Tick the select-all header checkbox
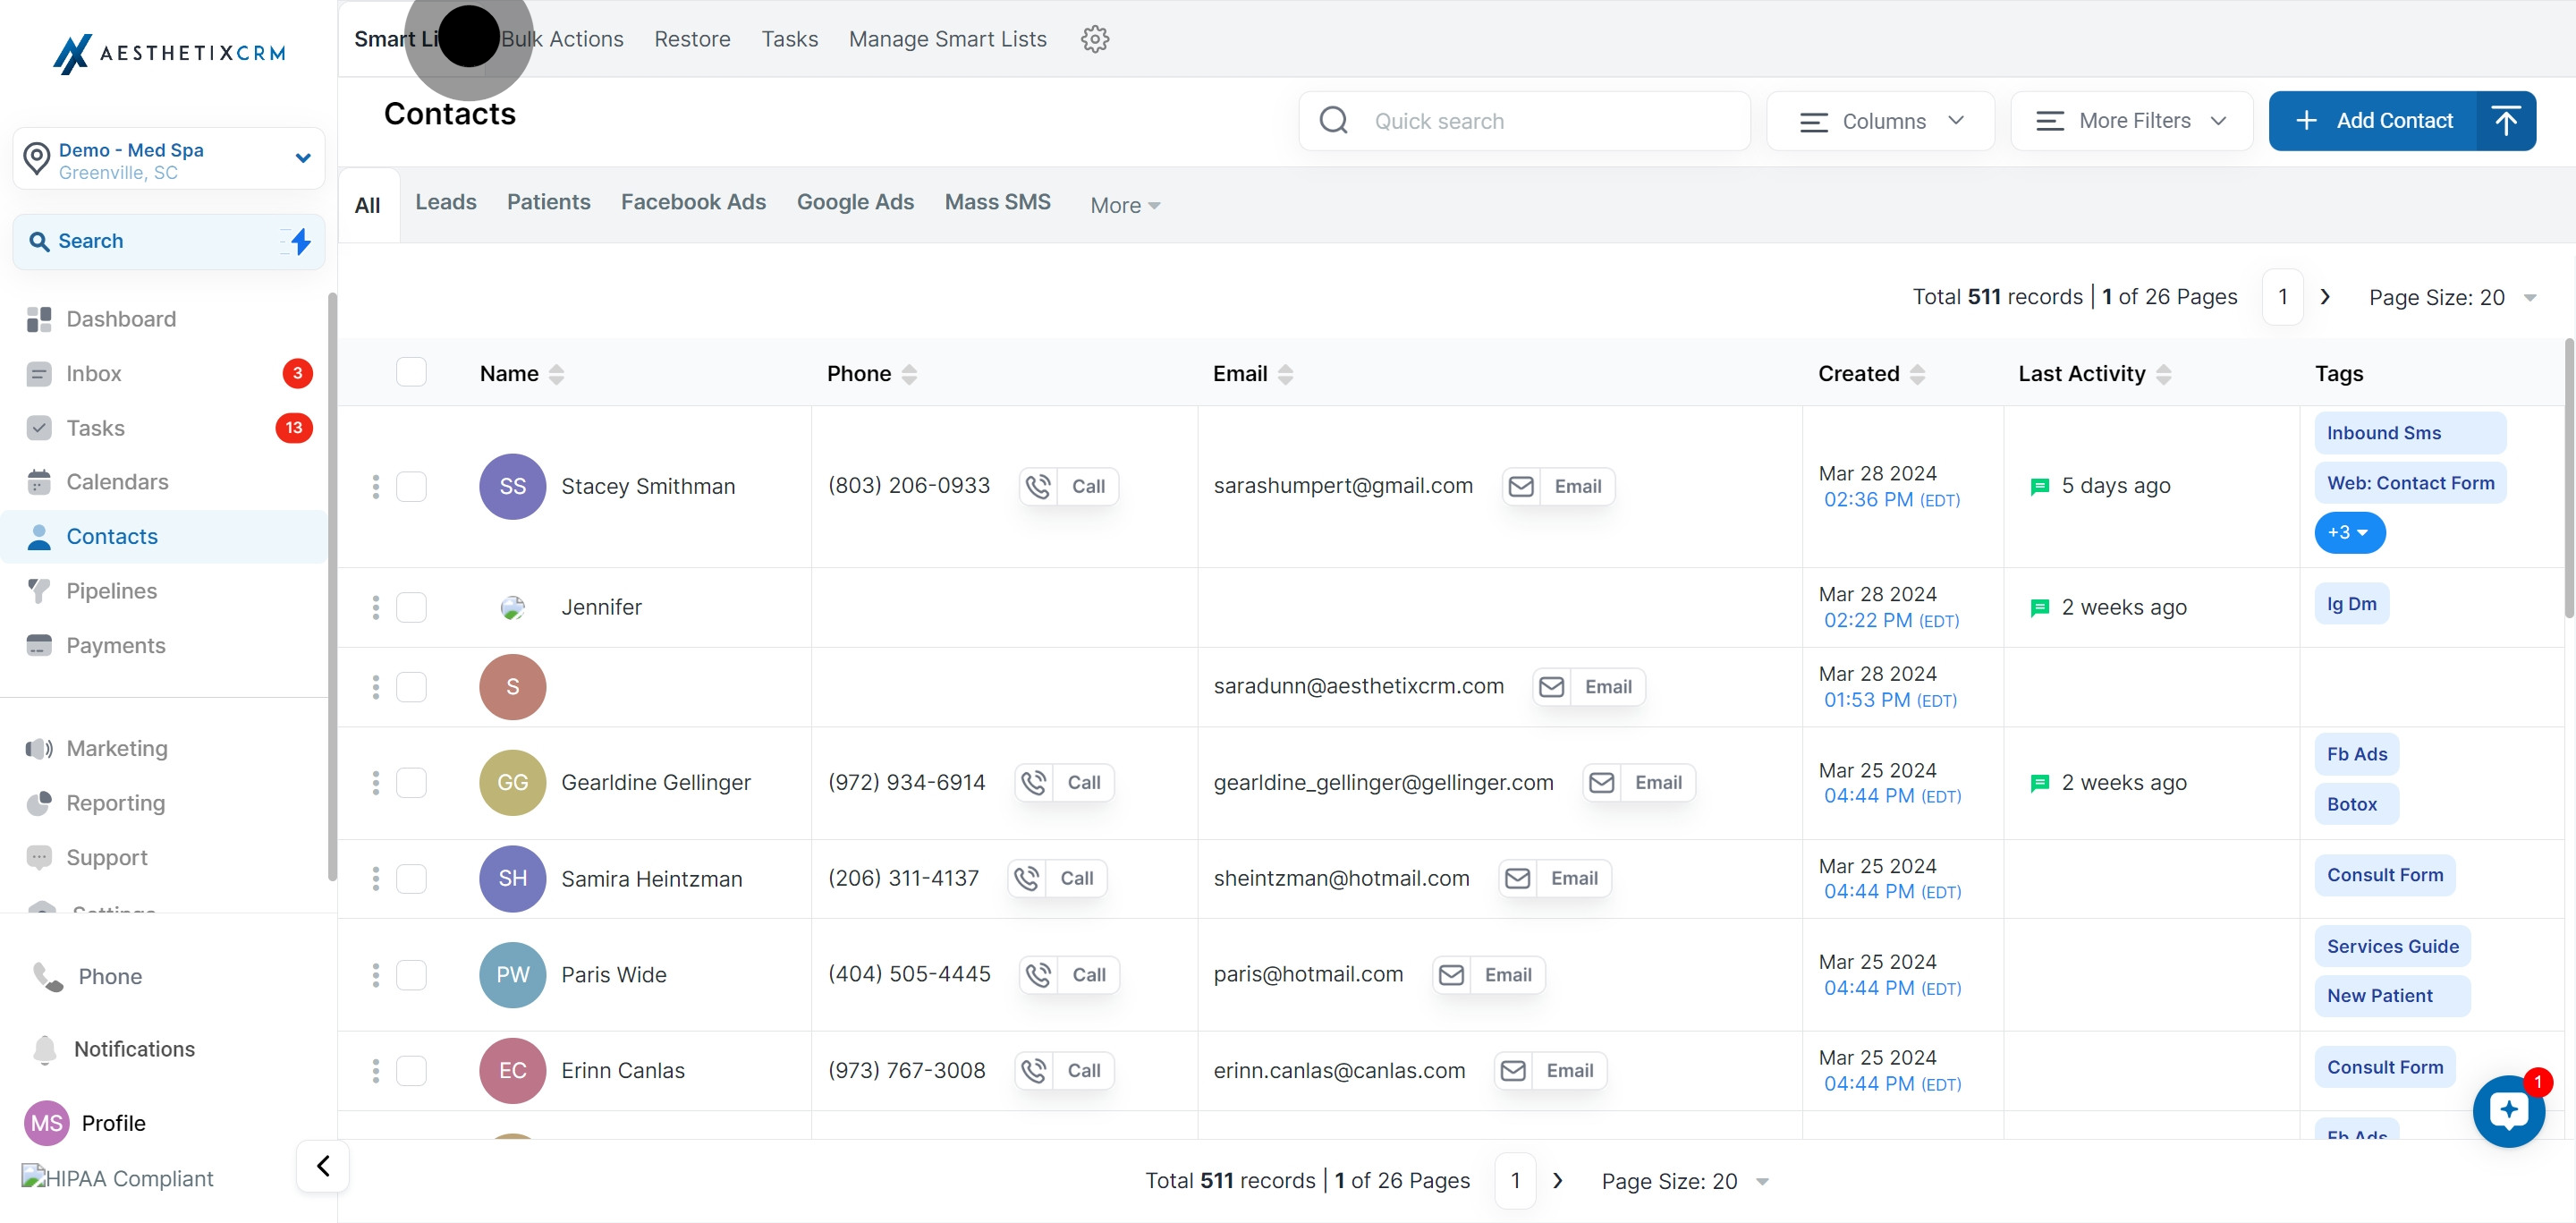The height and width of the screenshot is (1223, 2576). [411, 372]
